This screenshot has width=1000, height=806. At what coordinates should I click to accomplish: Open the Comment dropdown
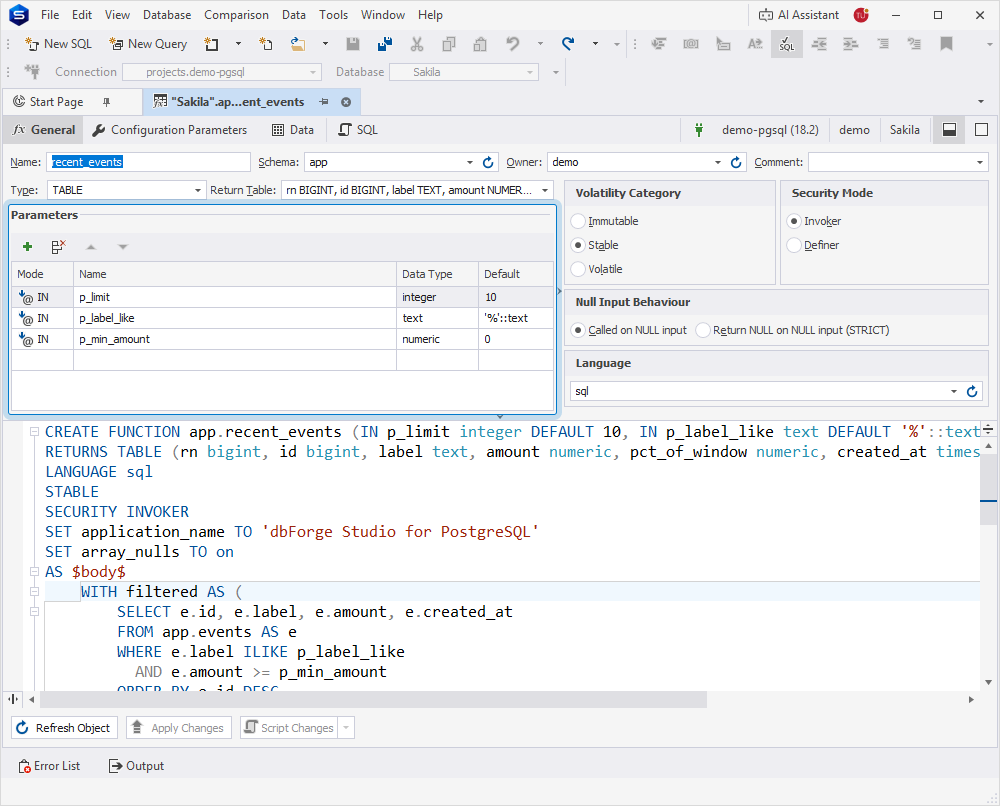pos(980,163)
